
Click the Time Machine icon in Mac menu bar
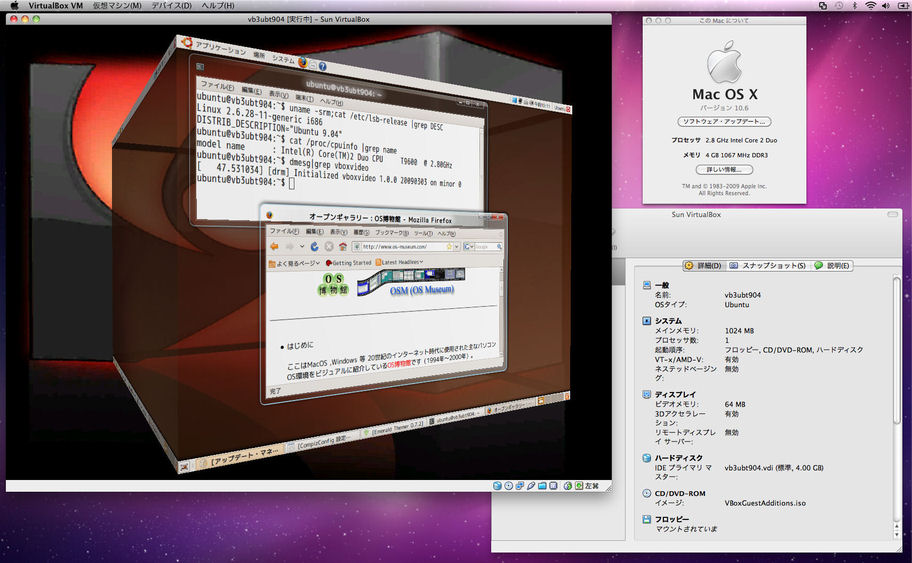[x=839, y=5]
